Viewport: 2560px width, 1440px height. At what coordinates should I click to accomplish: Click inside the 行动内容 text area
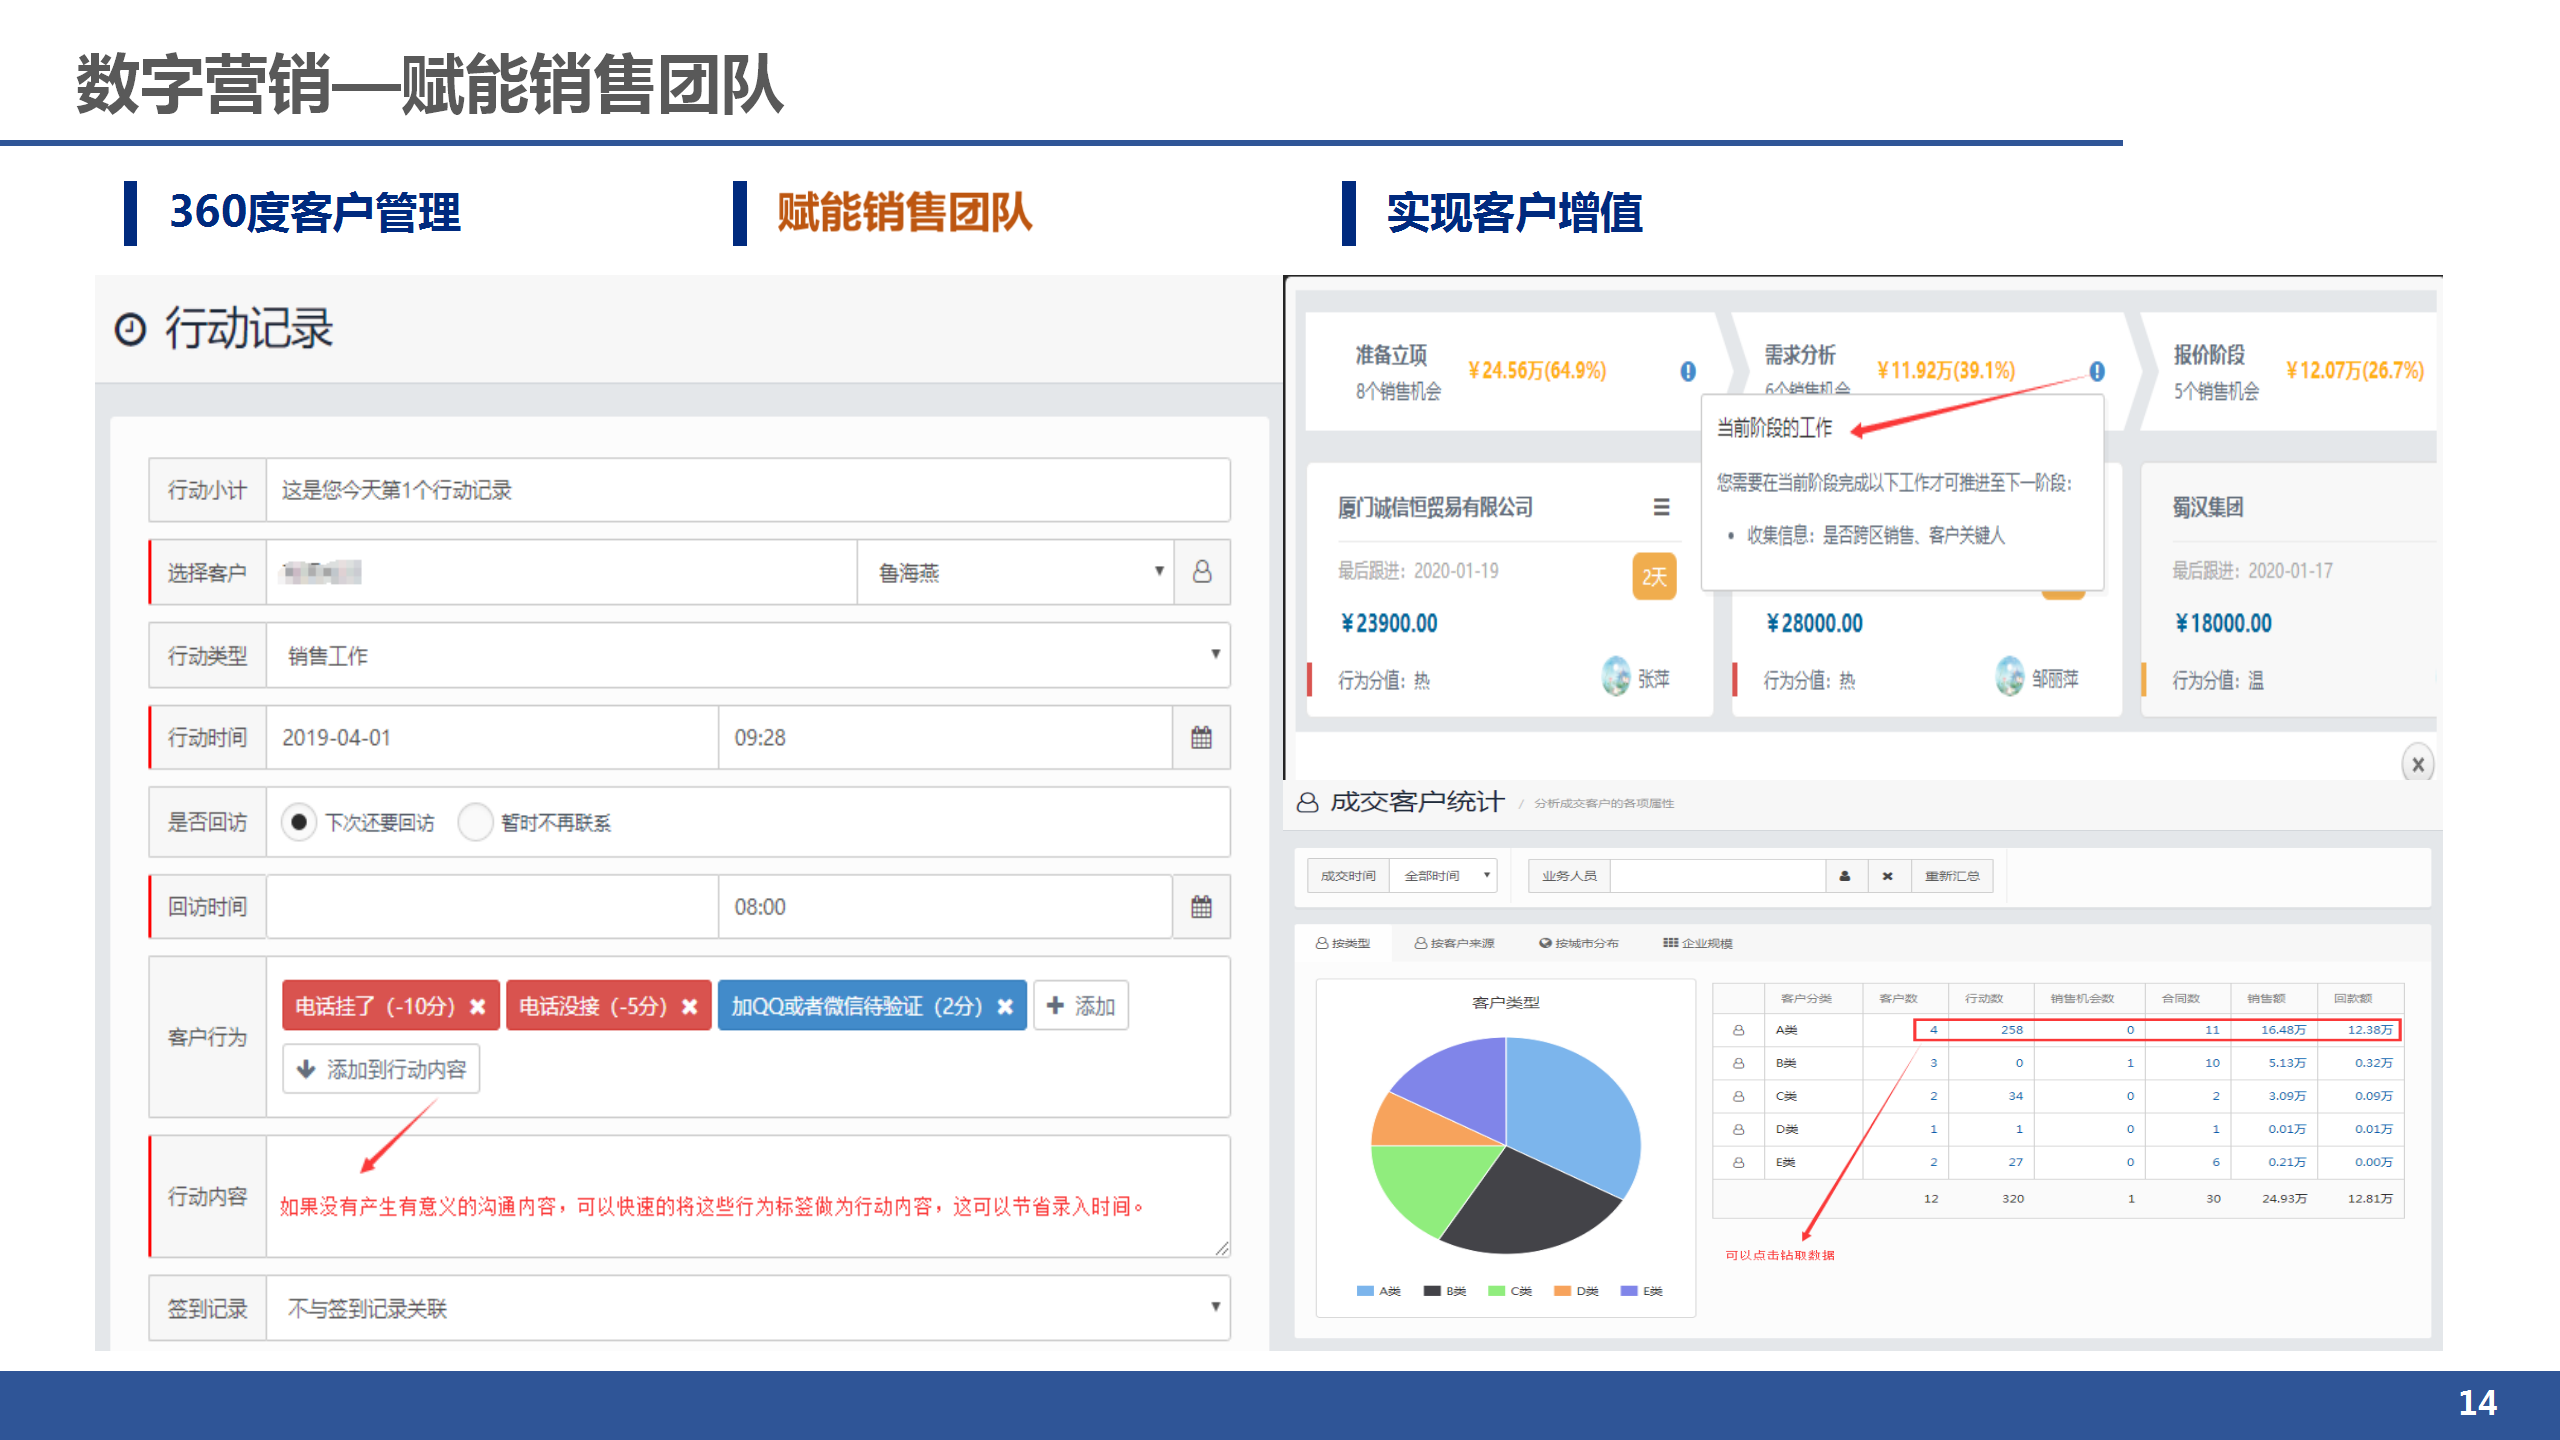[x=748, y=1196]
